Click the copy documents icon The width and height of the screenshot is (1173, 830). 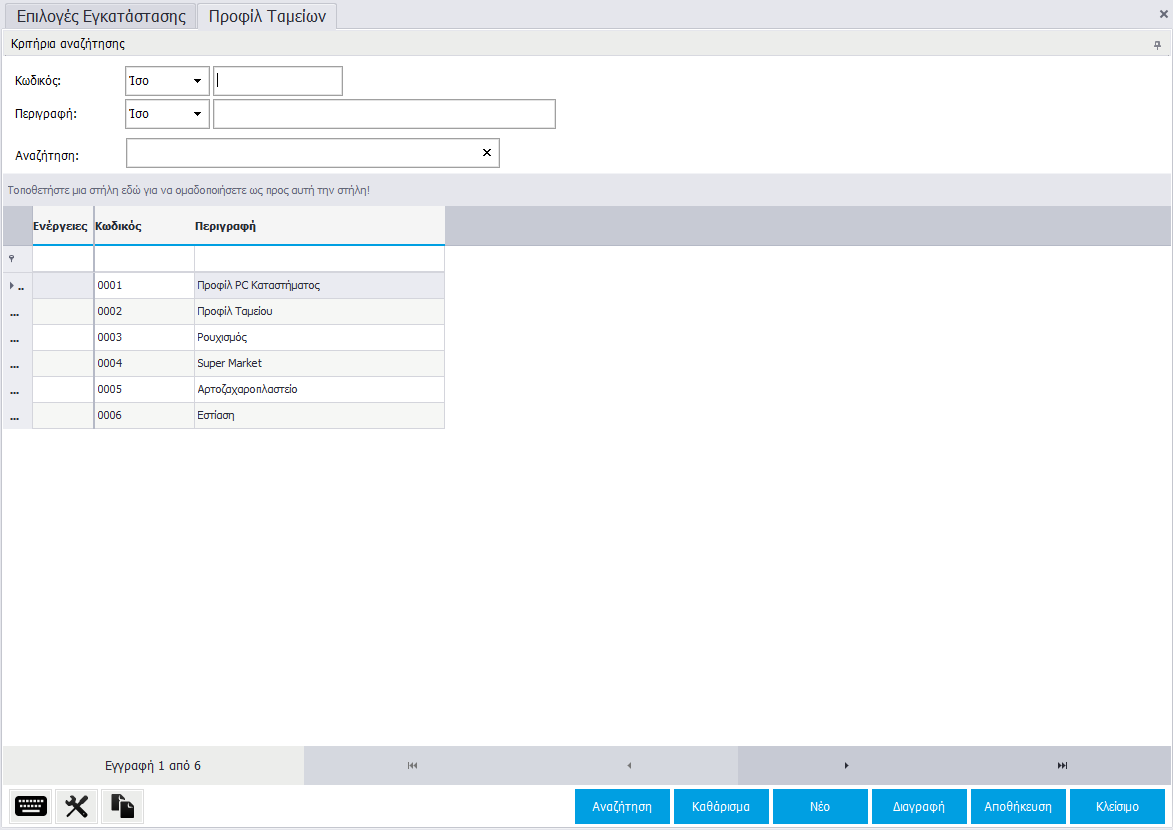tap(122, 806)
